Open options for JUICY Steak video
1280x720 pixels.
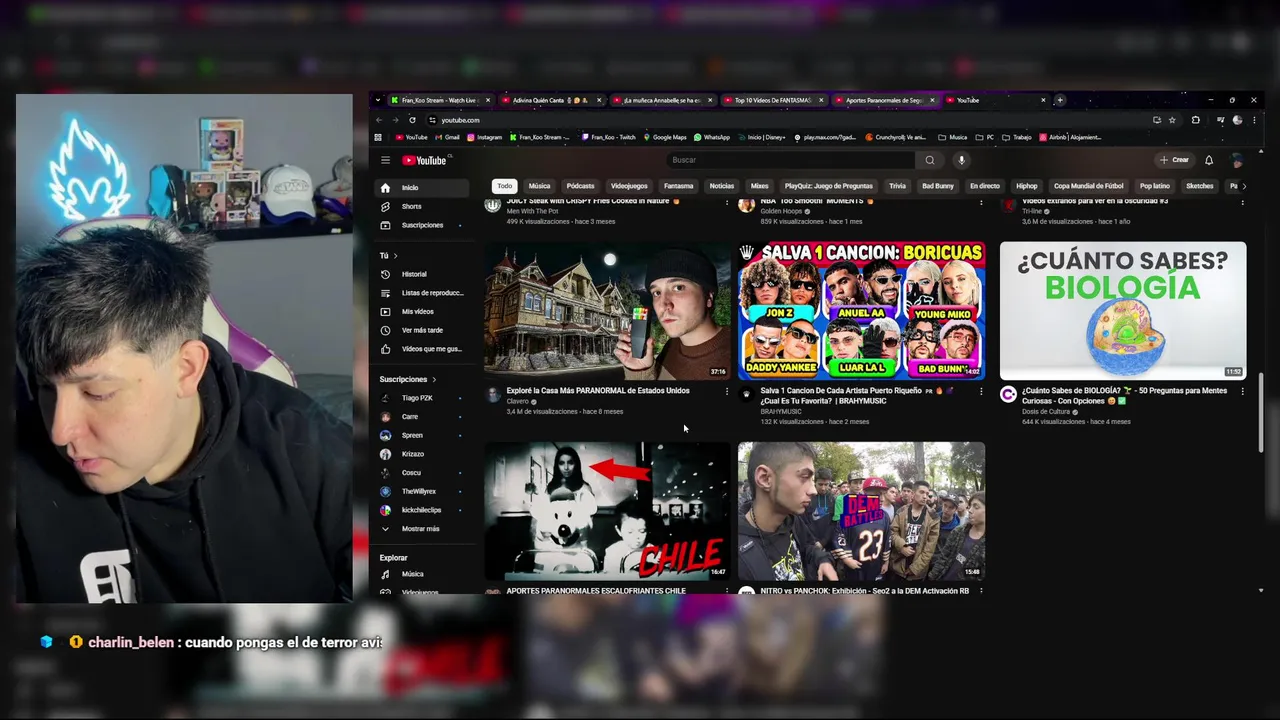point(727,201)
